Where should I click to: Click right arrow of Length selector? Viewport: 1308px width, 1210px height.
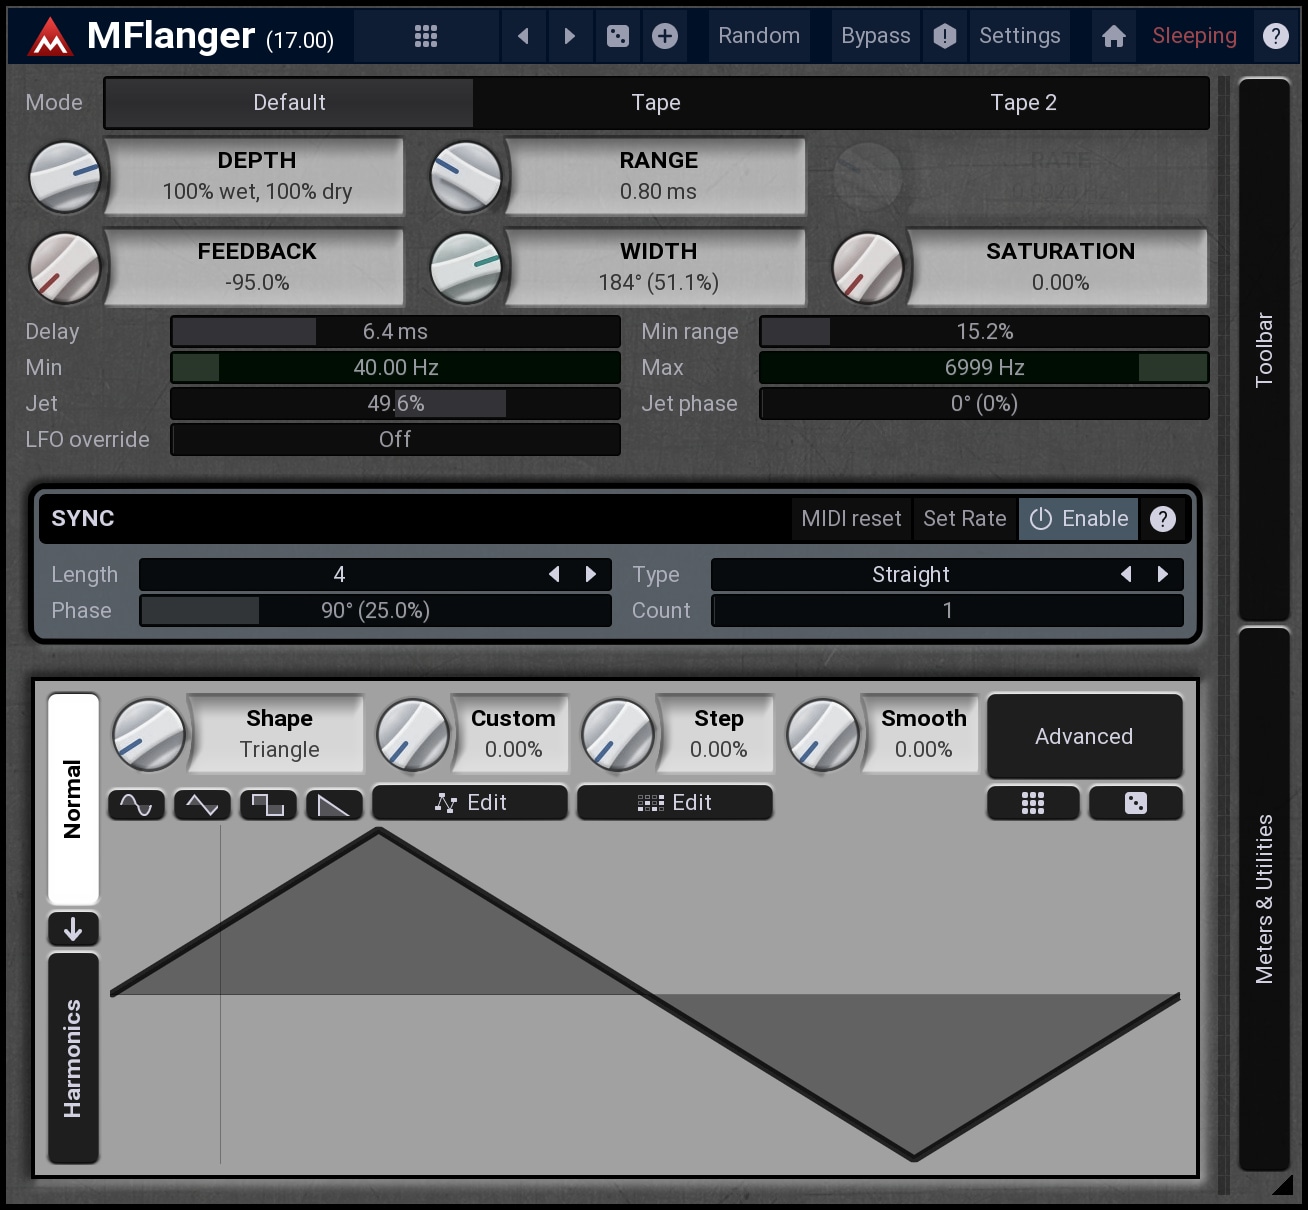591,574
